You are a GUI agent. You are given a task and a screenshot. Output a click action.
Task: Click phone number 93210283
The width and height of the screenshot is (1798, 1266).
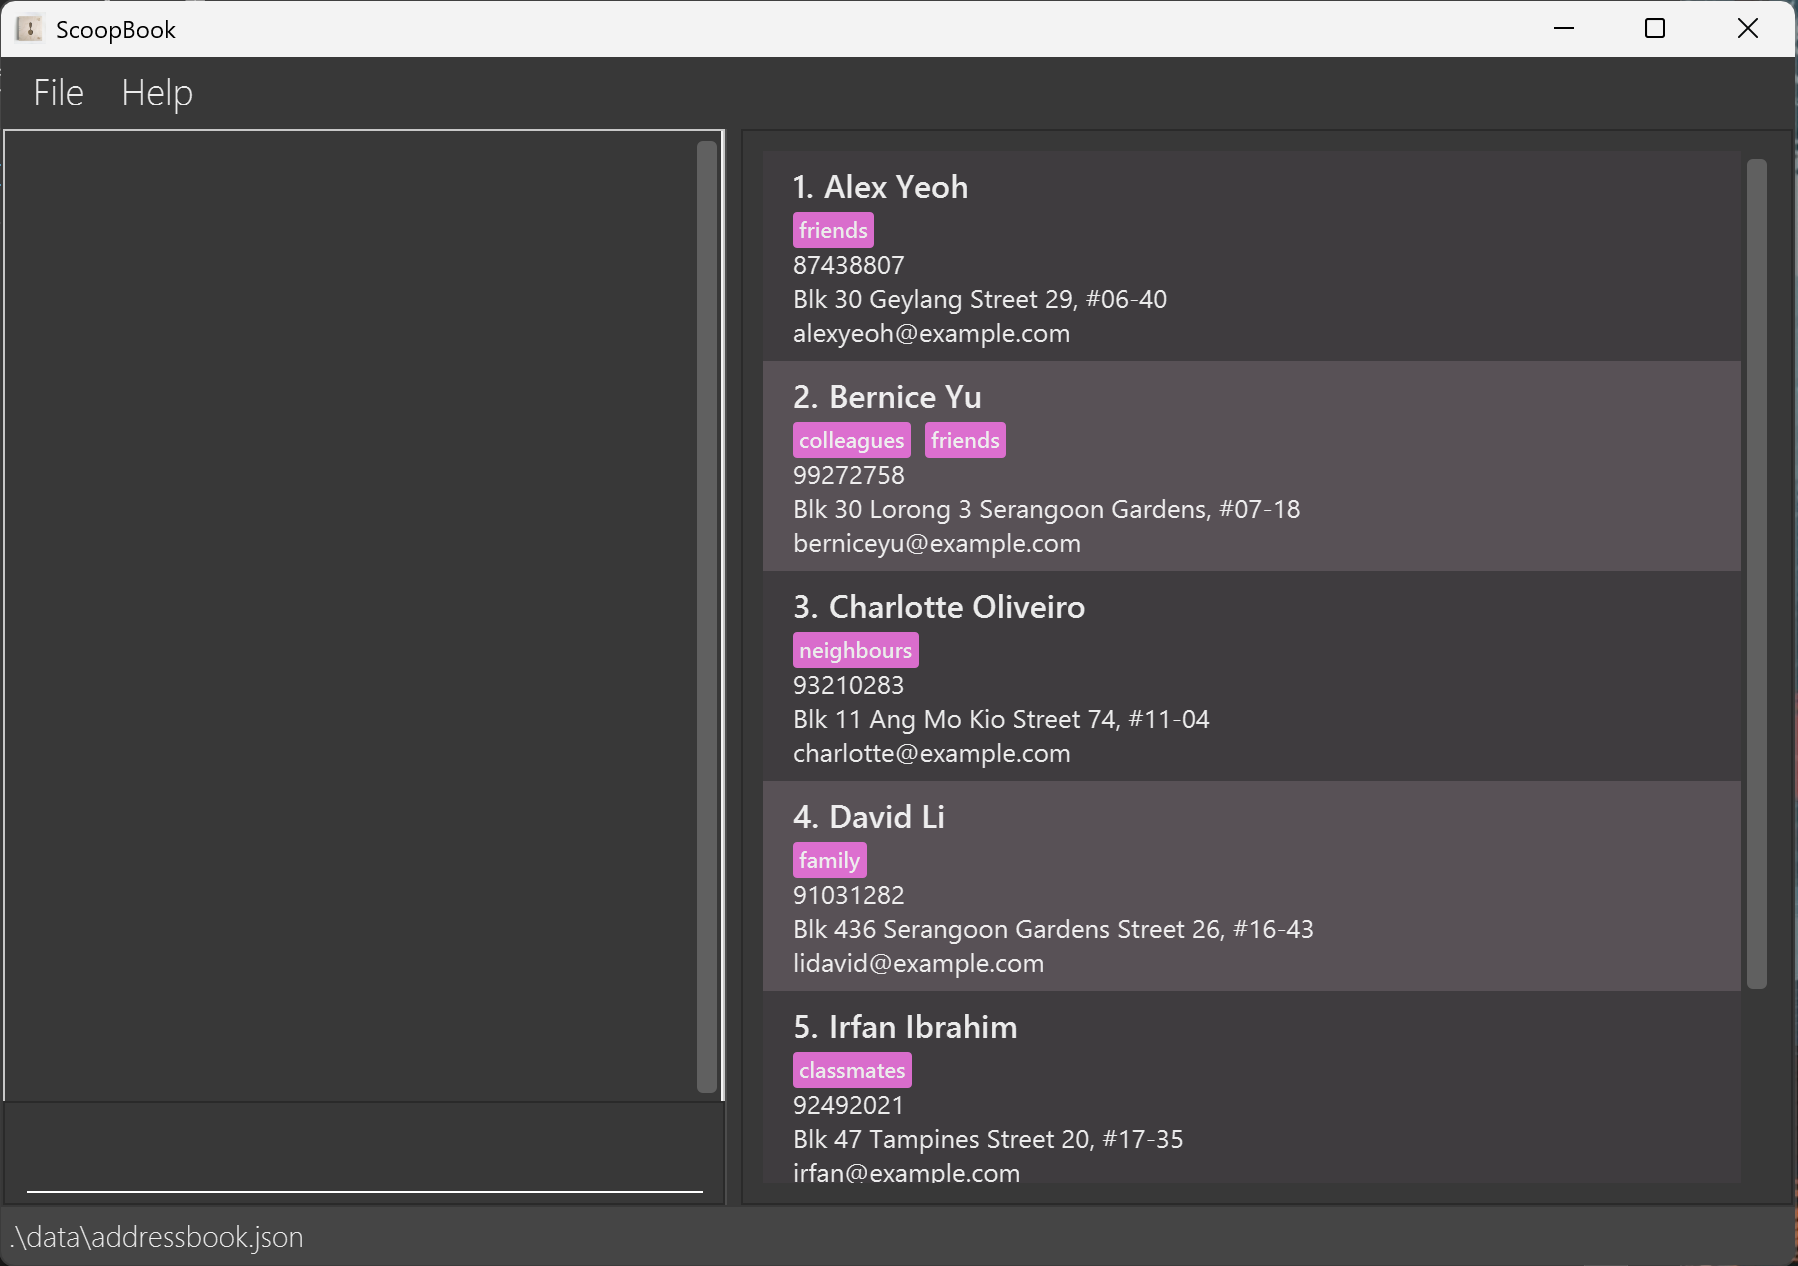848,685
